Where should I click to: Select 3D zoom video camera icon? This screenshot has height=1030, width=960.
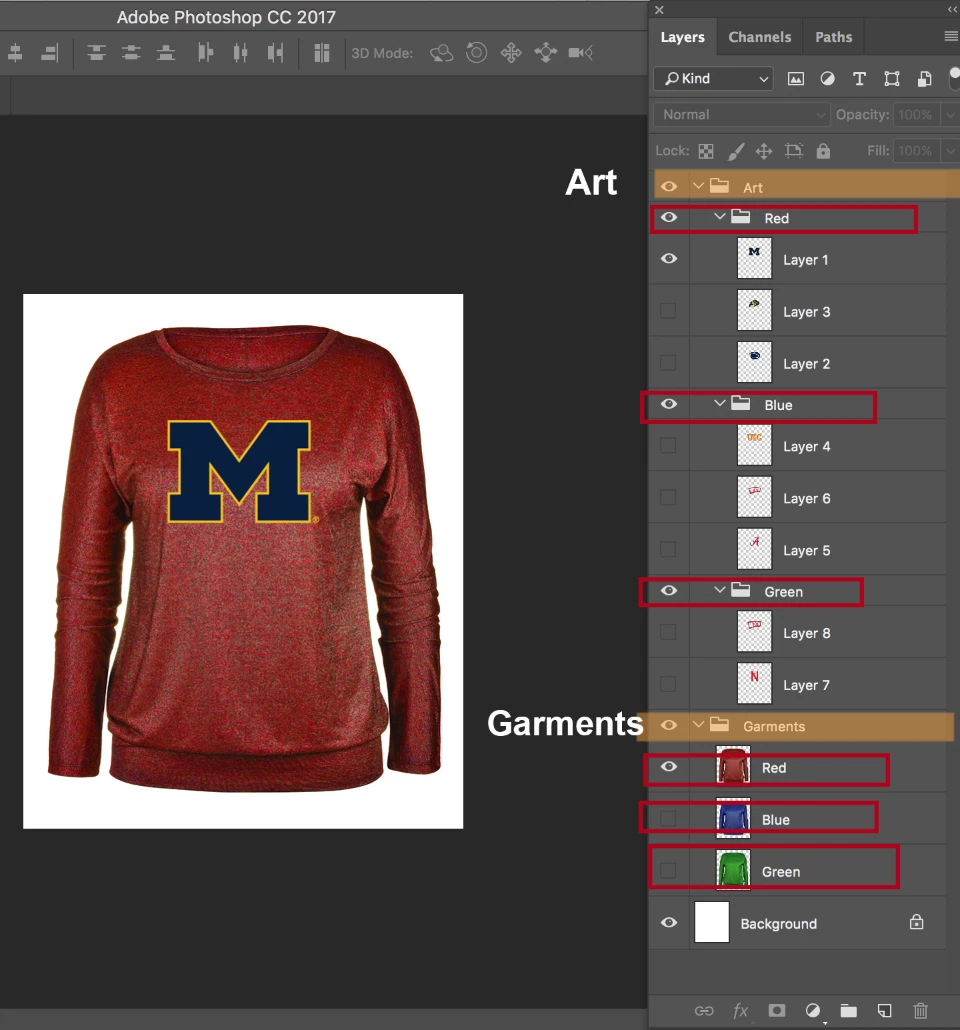click(x=581, y=53)
